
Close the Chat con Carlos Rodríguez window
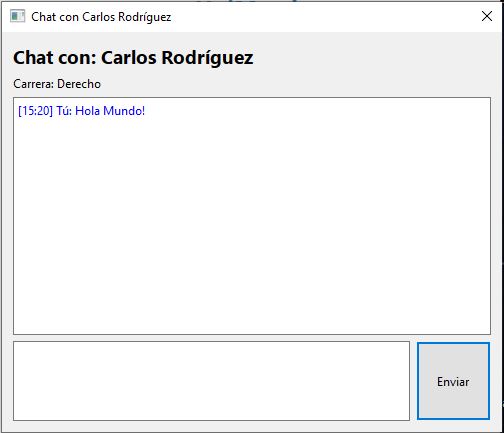click(x=487, y=16)
